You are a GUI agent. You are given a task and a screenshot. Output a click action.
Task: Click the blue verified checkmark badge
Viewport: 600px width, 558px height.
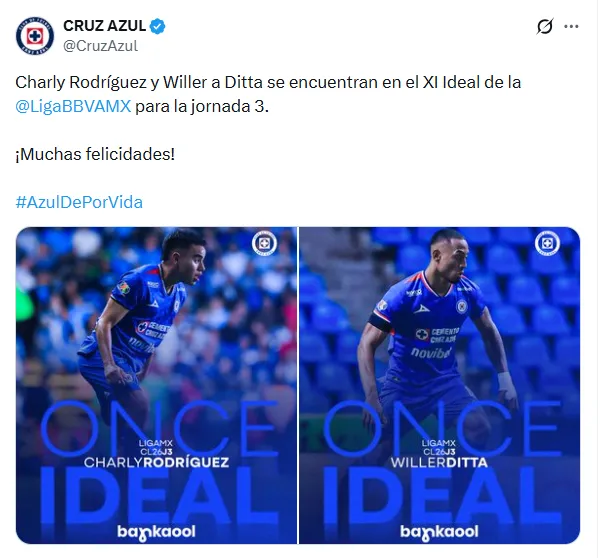(157, 26)
